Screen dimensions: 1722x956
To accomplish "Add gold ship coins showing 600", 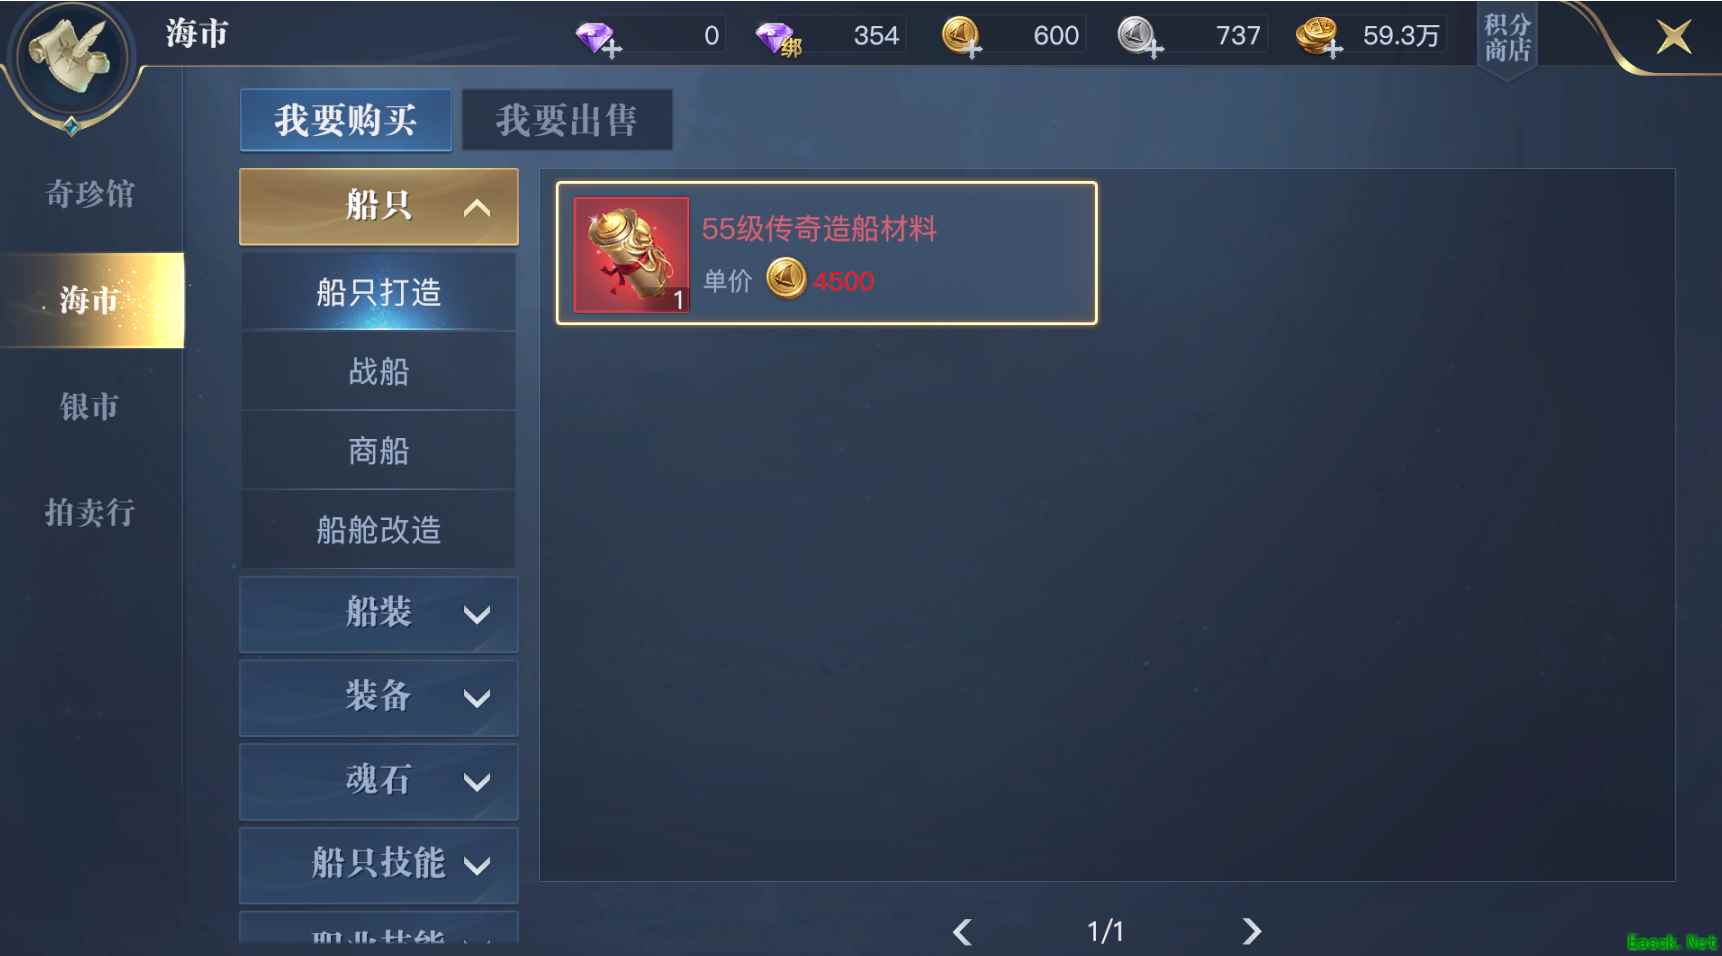I will pyautogui.click(x=962, y=37).
